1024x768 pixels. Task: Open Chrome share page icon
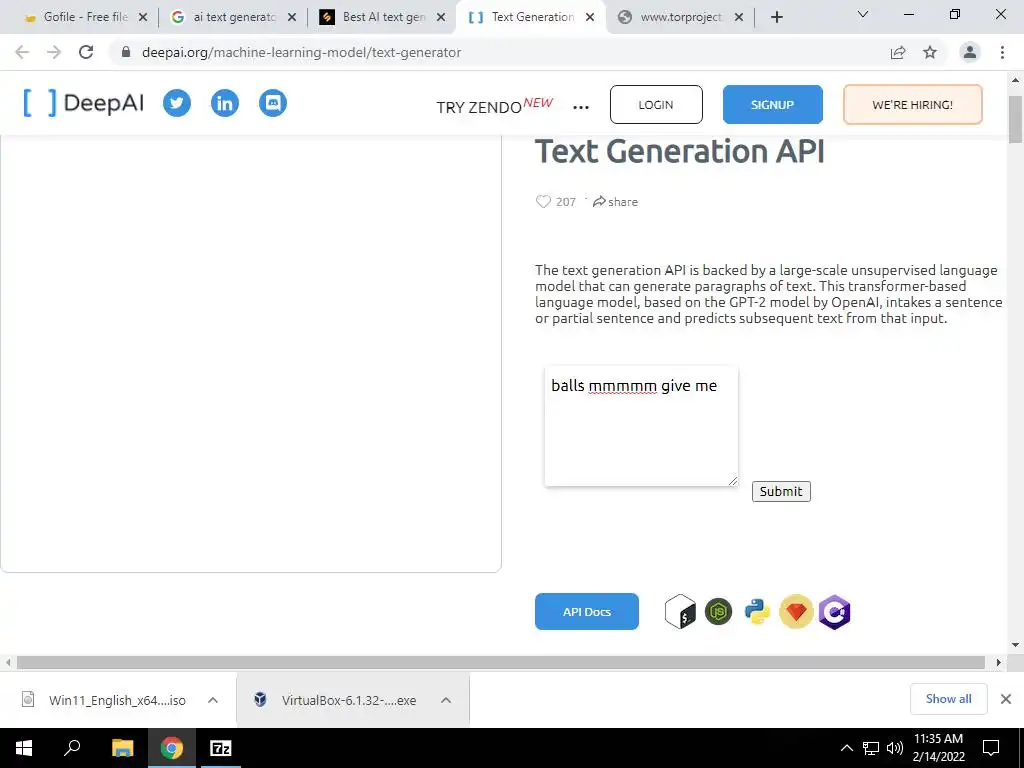pos(898,52)
